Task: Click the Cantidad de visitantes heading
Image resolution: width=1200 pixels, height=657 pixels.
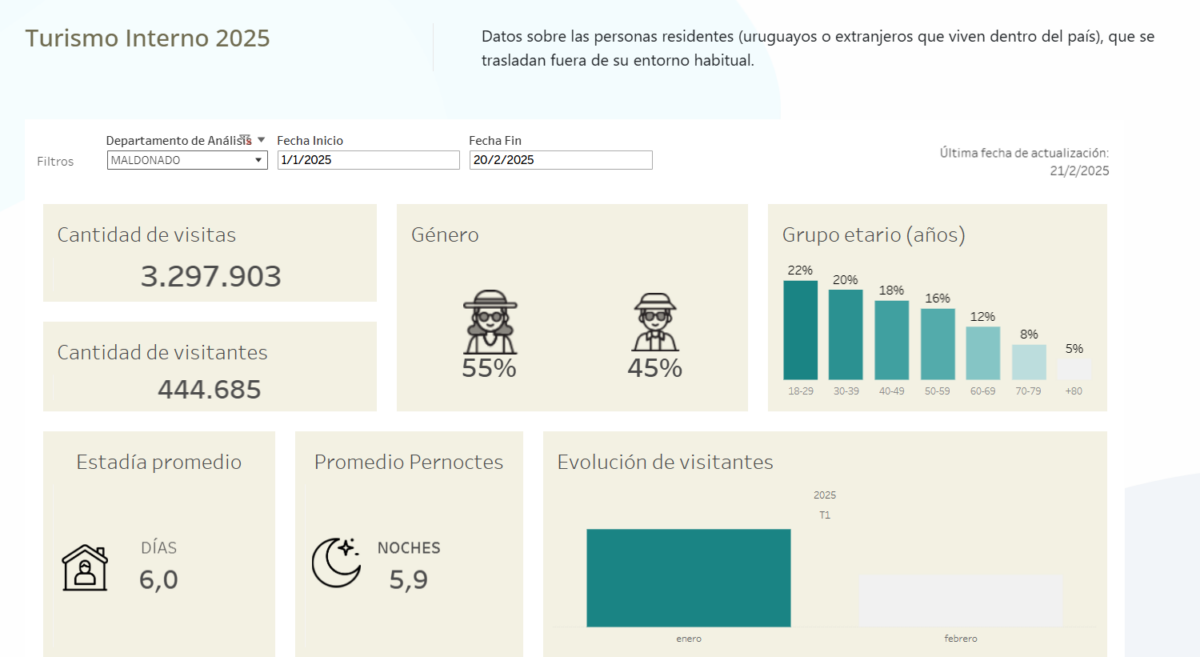Action: pos(162,352)
